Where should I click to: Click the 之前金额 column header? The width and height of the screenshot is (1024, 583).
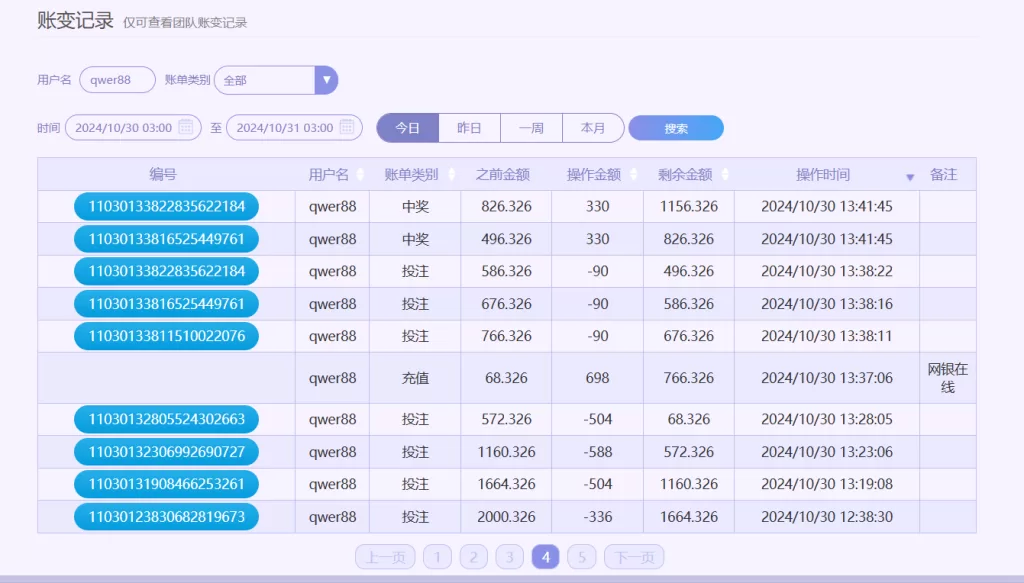502,174
